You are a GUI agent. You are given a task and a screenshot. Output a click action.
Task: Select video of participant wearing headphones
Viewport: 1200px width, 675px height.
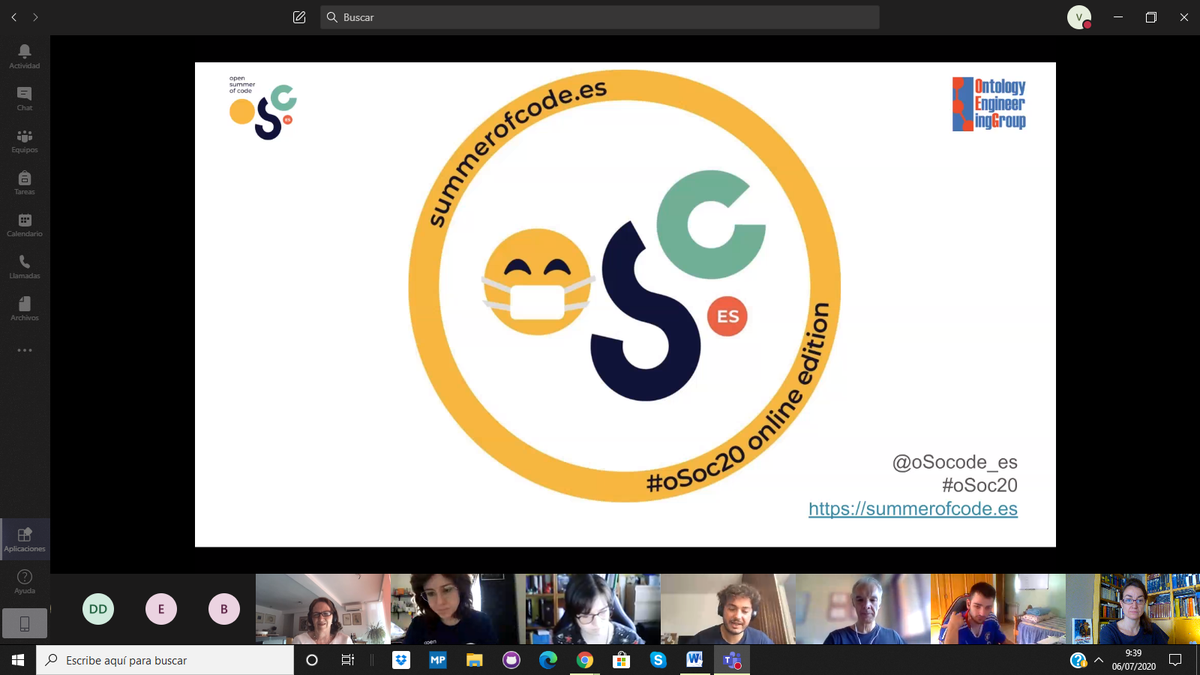coord(728,609)
